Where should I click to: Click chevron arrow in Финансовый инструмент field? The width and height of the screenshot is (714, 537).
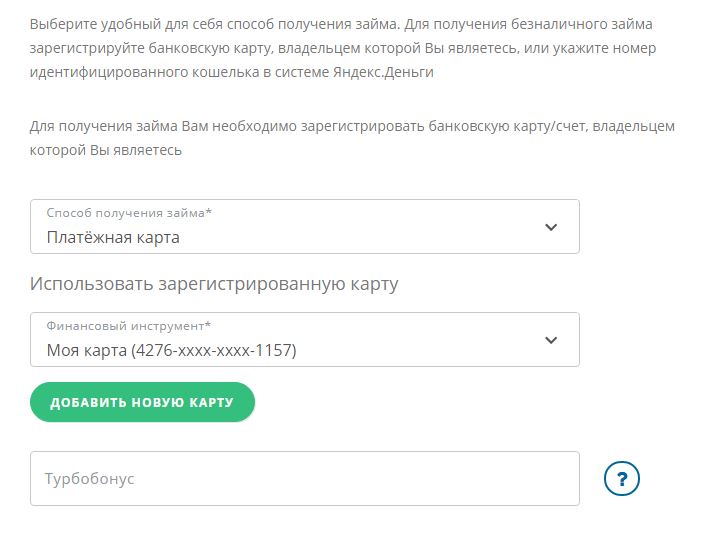(551, 340)
